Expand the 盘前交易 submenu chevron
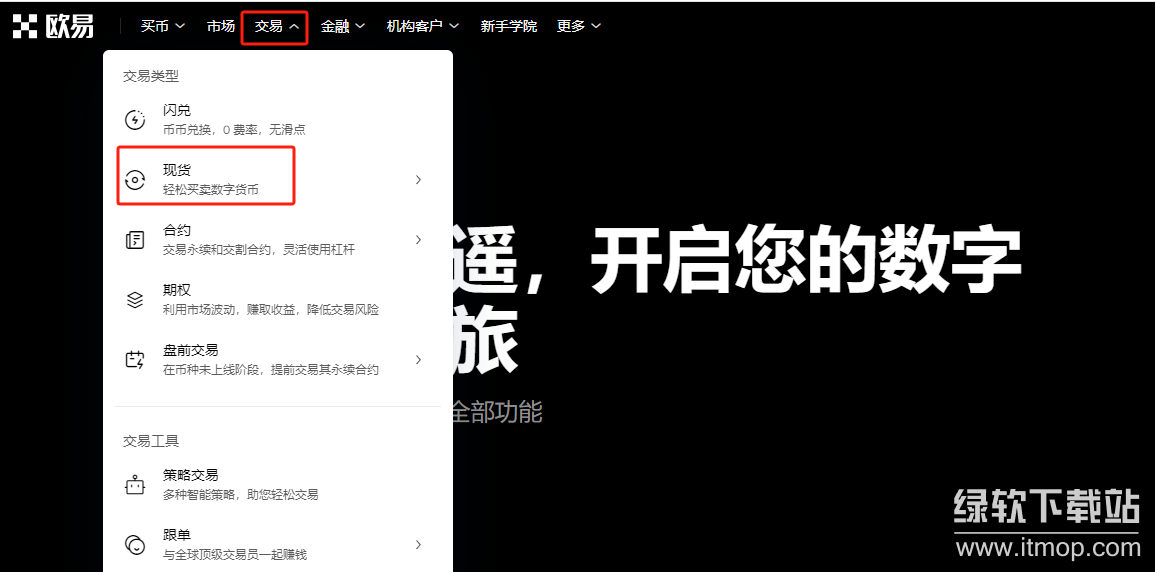This screenshot has height=572, width=1155. pyautogui.click(x=418, y=360)
